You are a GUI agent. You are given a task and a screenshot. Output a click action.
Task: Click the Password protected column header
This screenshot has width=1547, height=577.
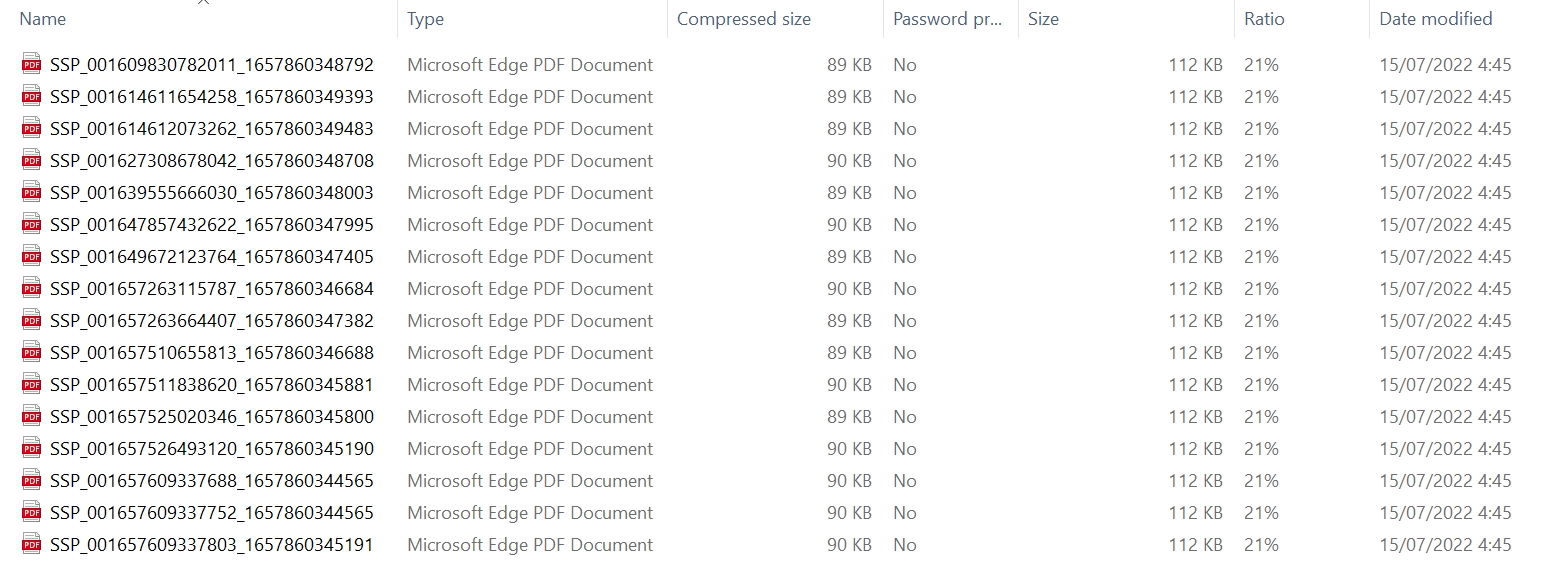pos(947,19)
